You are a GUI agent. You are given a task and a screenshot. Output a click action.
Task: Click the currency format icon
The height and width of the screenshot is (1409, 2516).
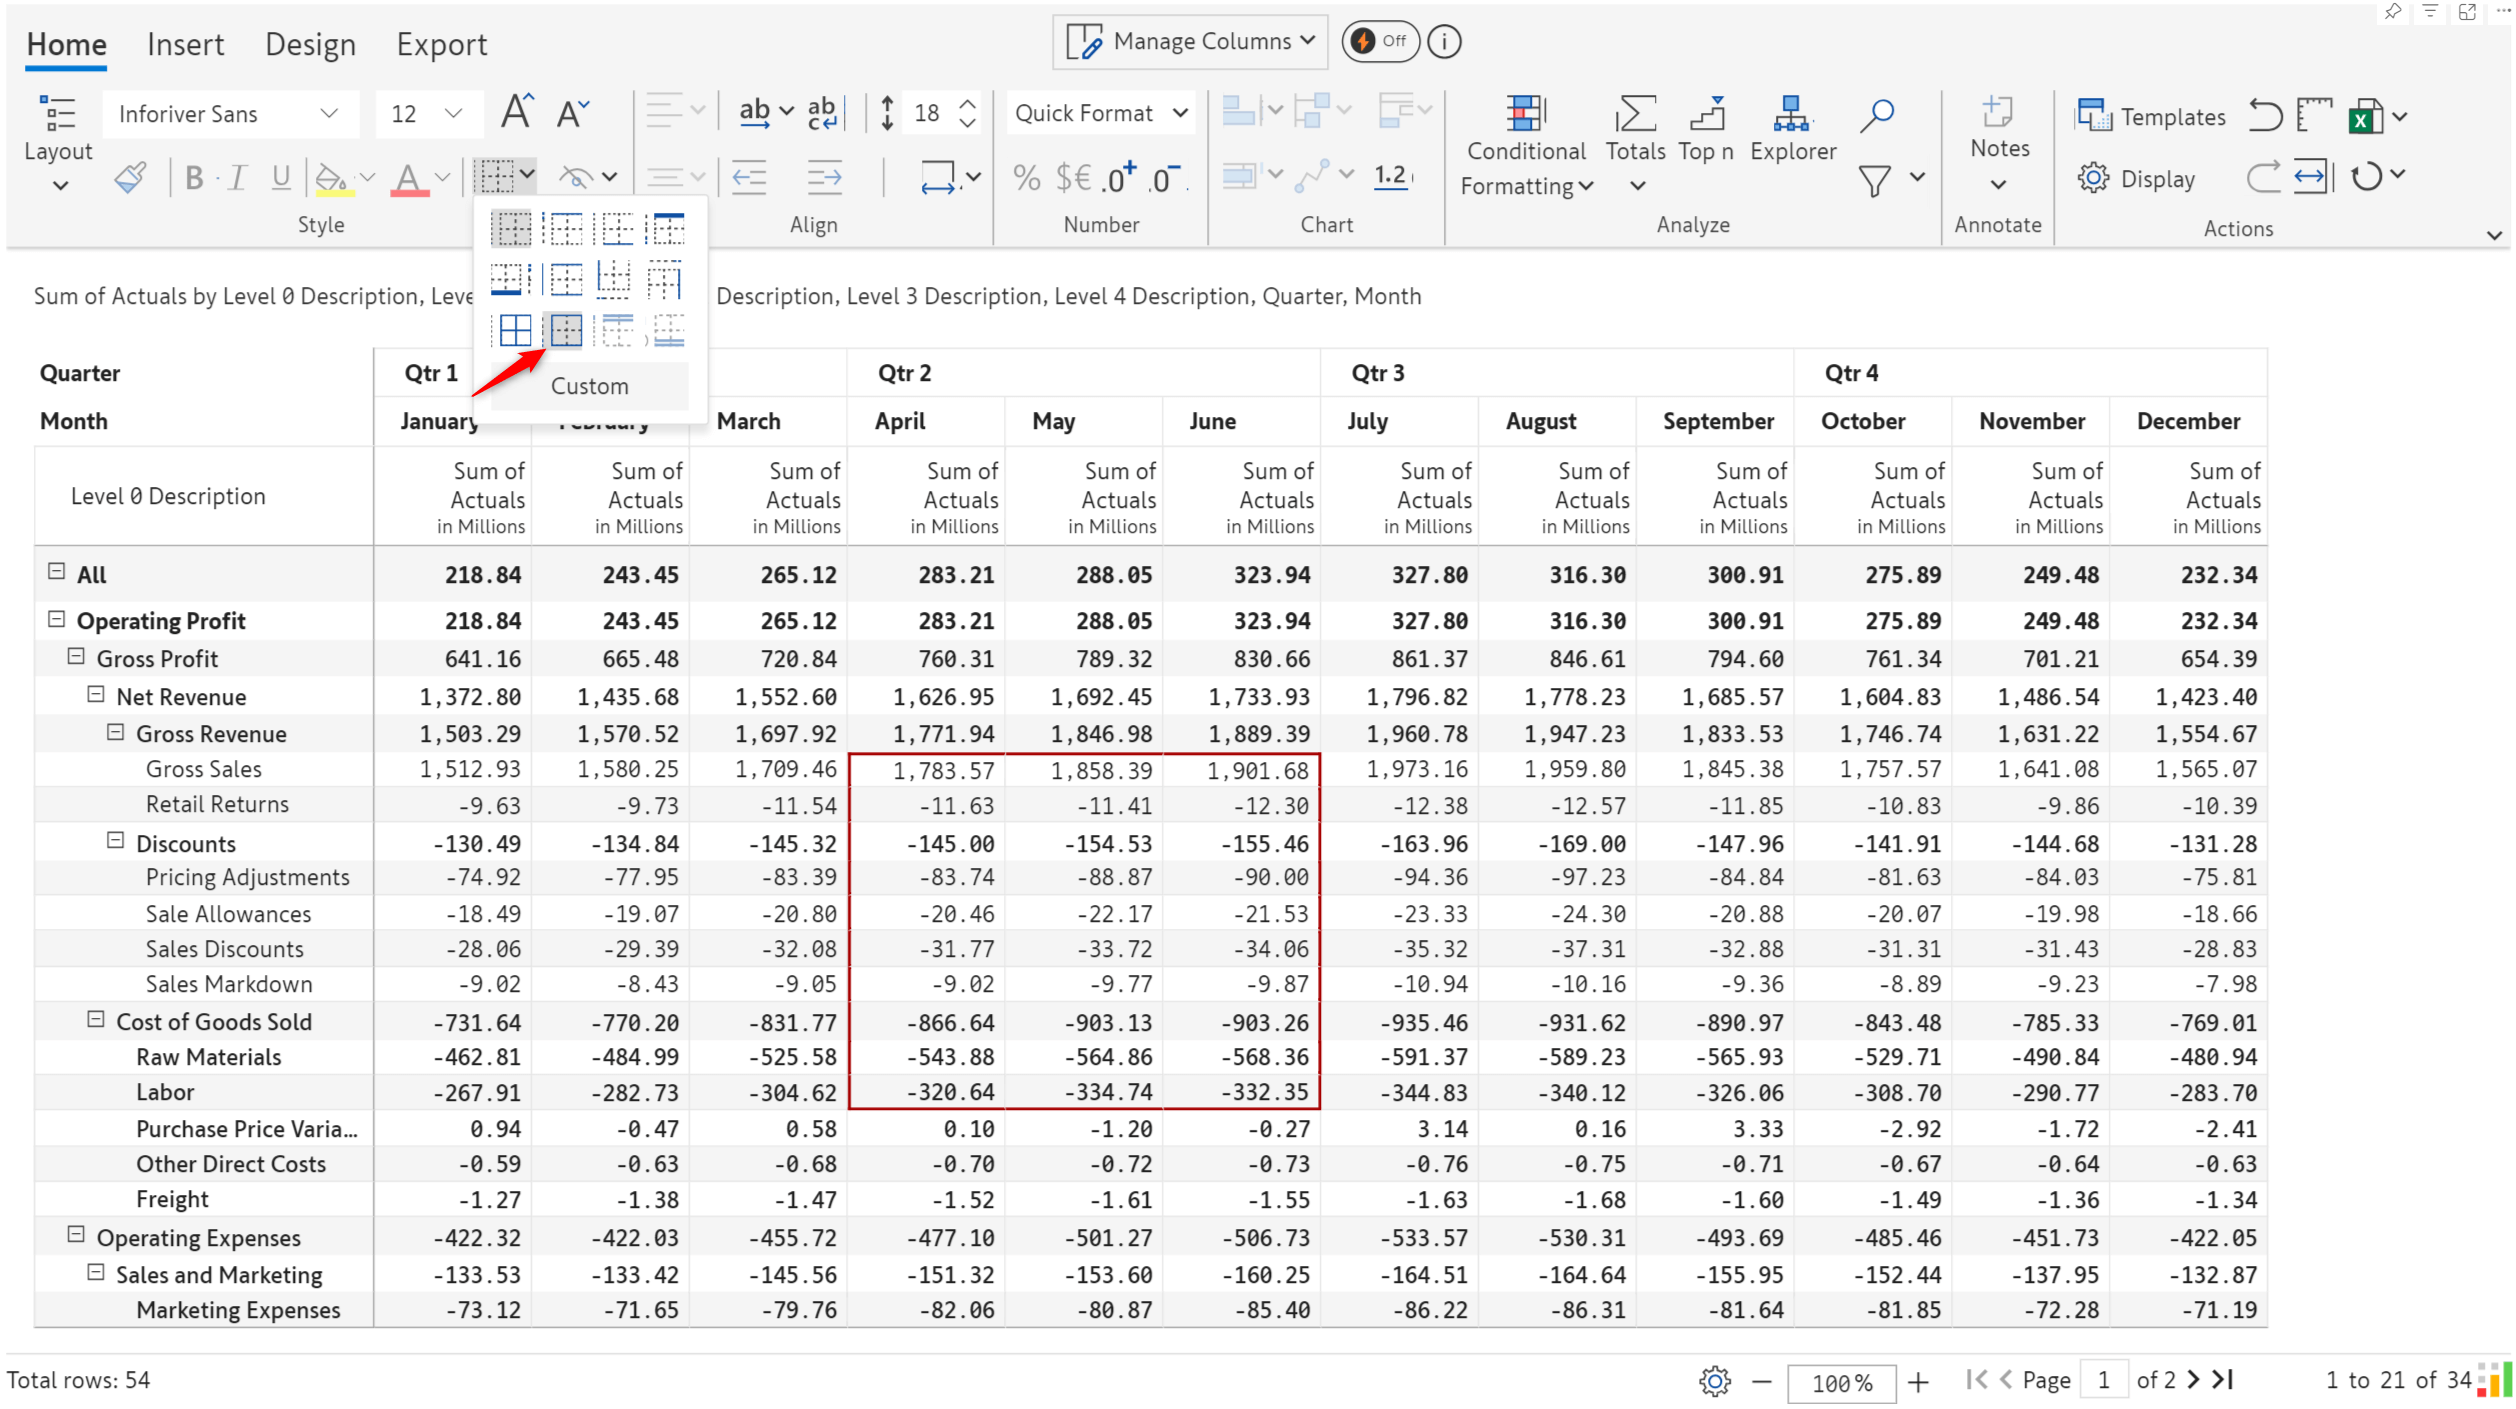pyautogui.click(x=1073, y=178)
